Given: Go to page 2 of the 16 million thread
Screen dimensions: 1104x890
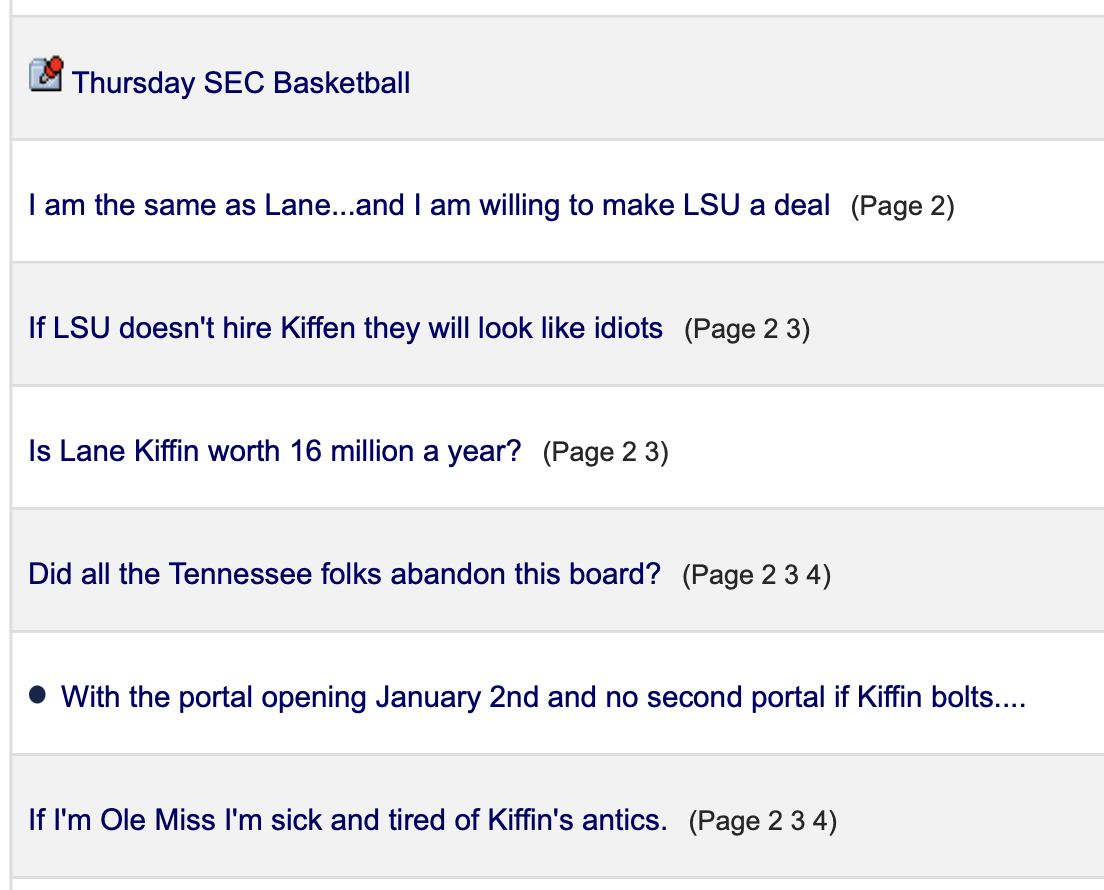Looking at the screenshot, I should tap(629, 453).
